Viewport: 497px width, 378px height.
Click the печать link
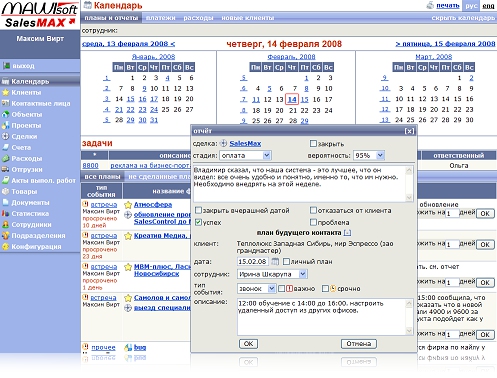[448, 5]
